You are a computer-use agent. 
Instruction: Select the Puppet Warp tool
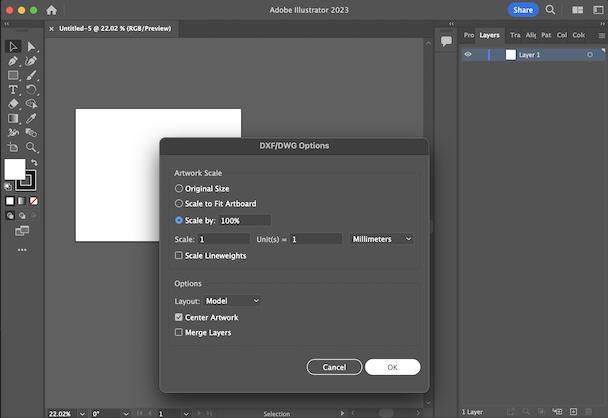[13, 133]
